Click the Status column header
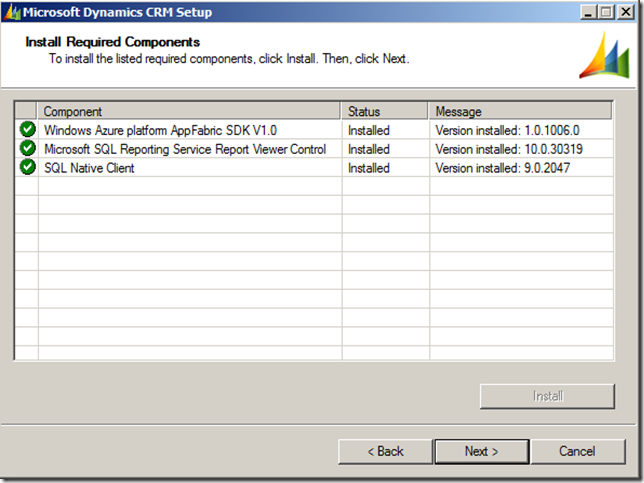This screenshot has width=644, height=483. click(385, 112)
